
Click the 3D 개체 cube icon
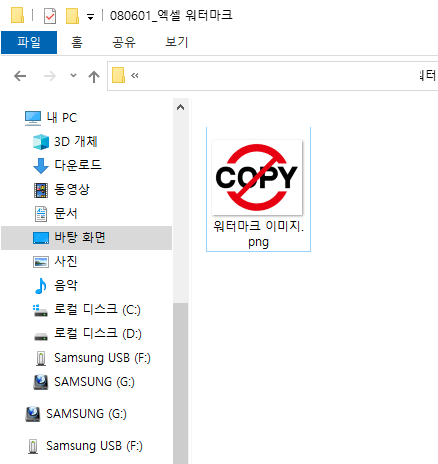[x=41, y=142]
